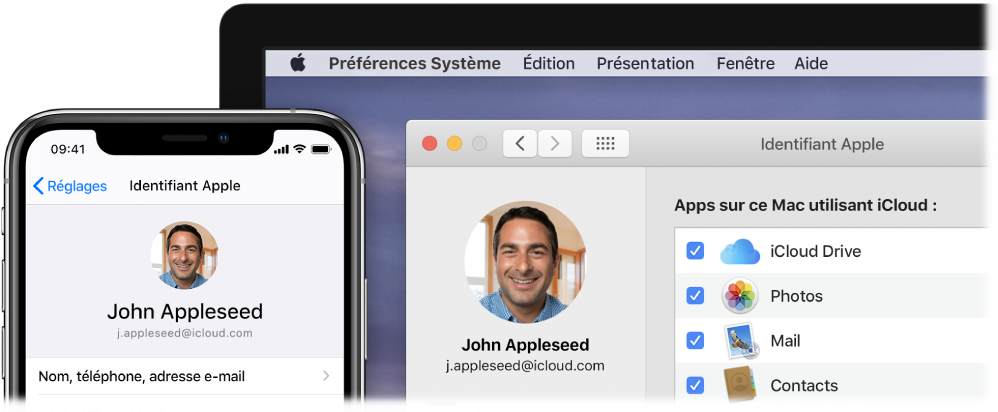Image resolution: width=998 pixels, height=412 pixels.
Task: Go forward with the right arrow button
Action: (x=554, y=144)
